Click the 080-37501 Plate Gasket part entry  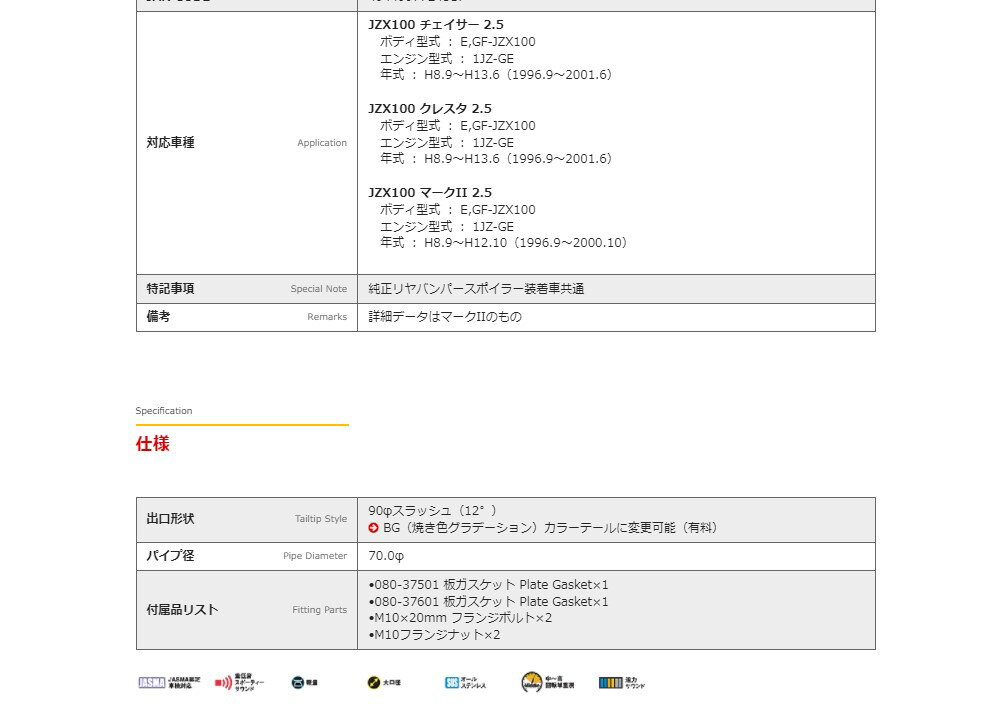click(488, 585)
